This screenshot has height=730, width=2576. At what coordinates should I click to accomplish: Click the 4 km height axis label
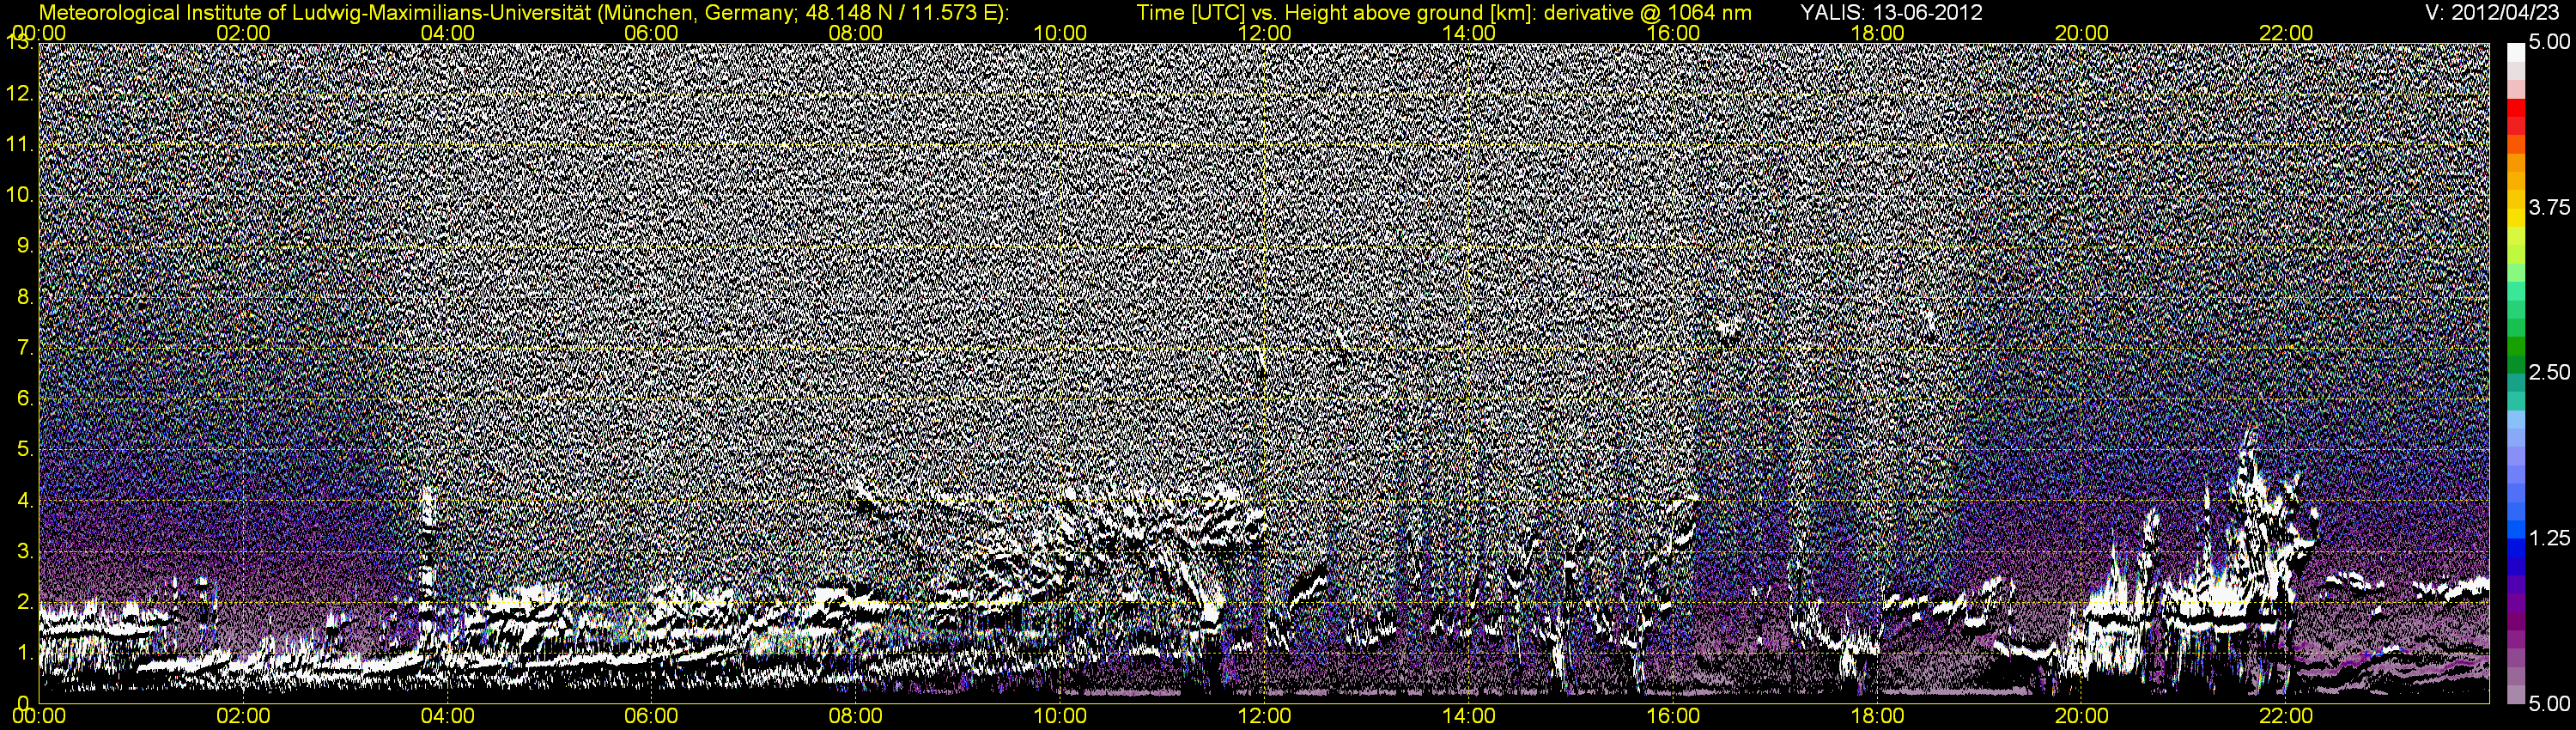25,500
